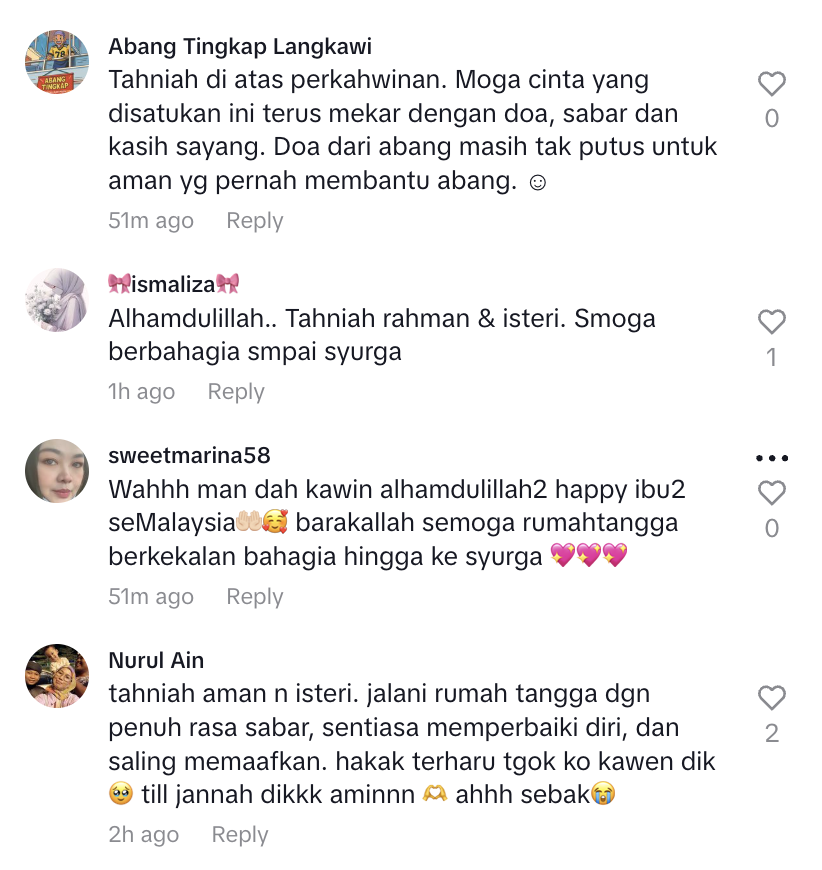This screenshot has height=870, width=822.
Task: Like Abang Tingkap Langkawi's comment with heart
Action: tap(771, 84)
